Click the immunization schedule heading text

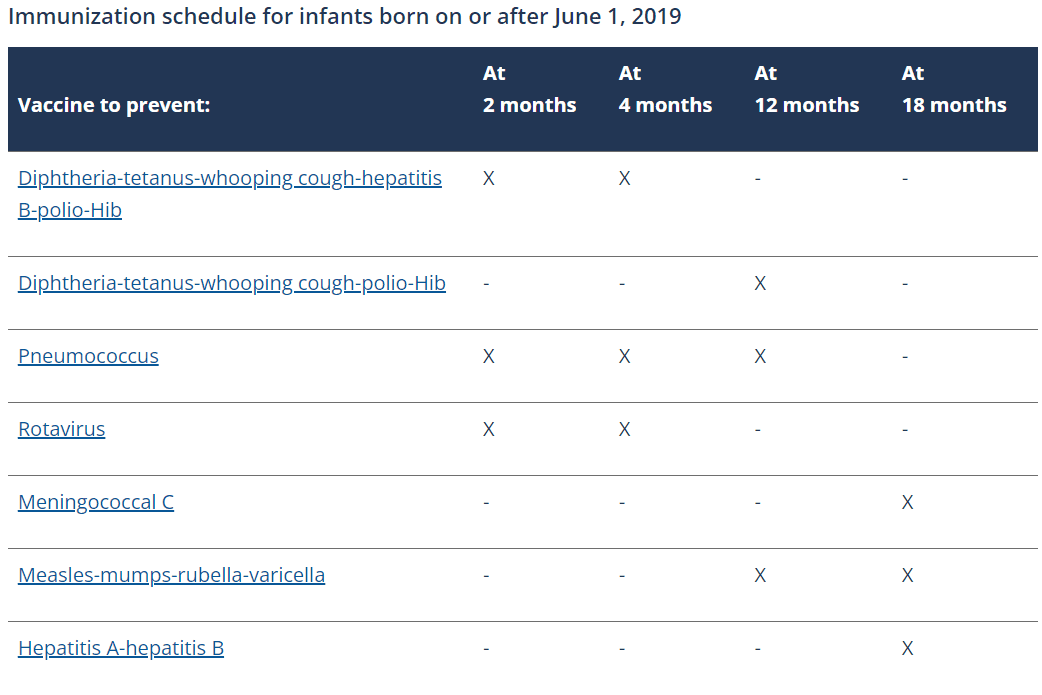pyautogui.click(x=345, y=17)
